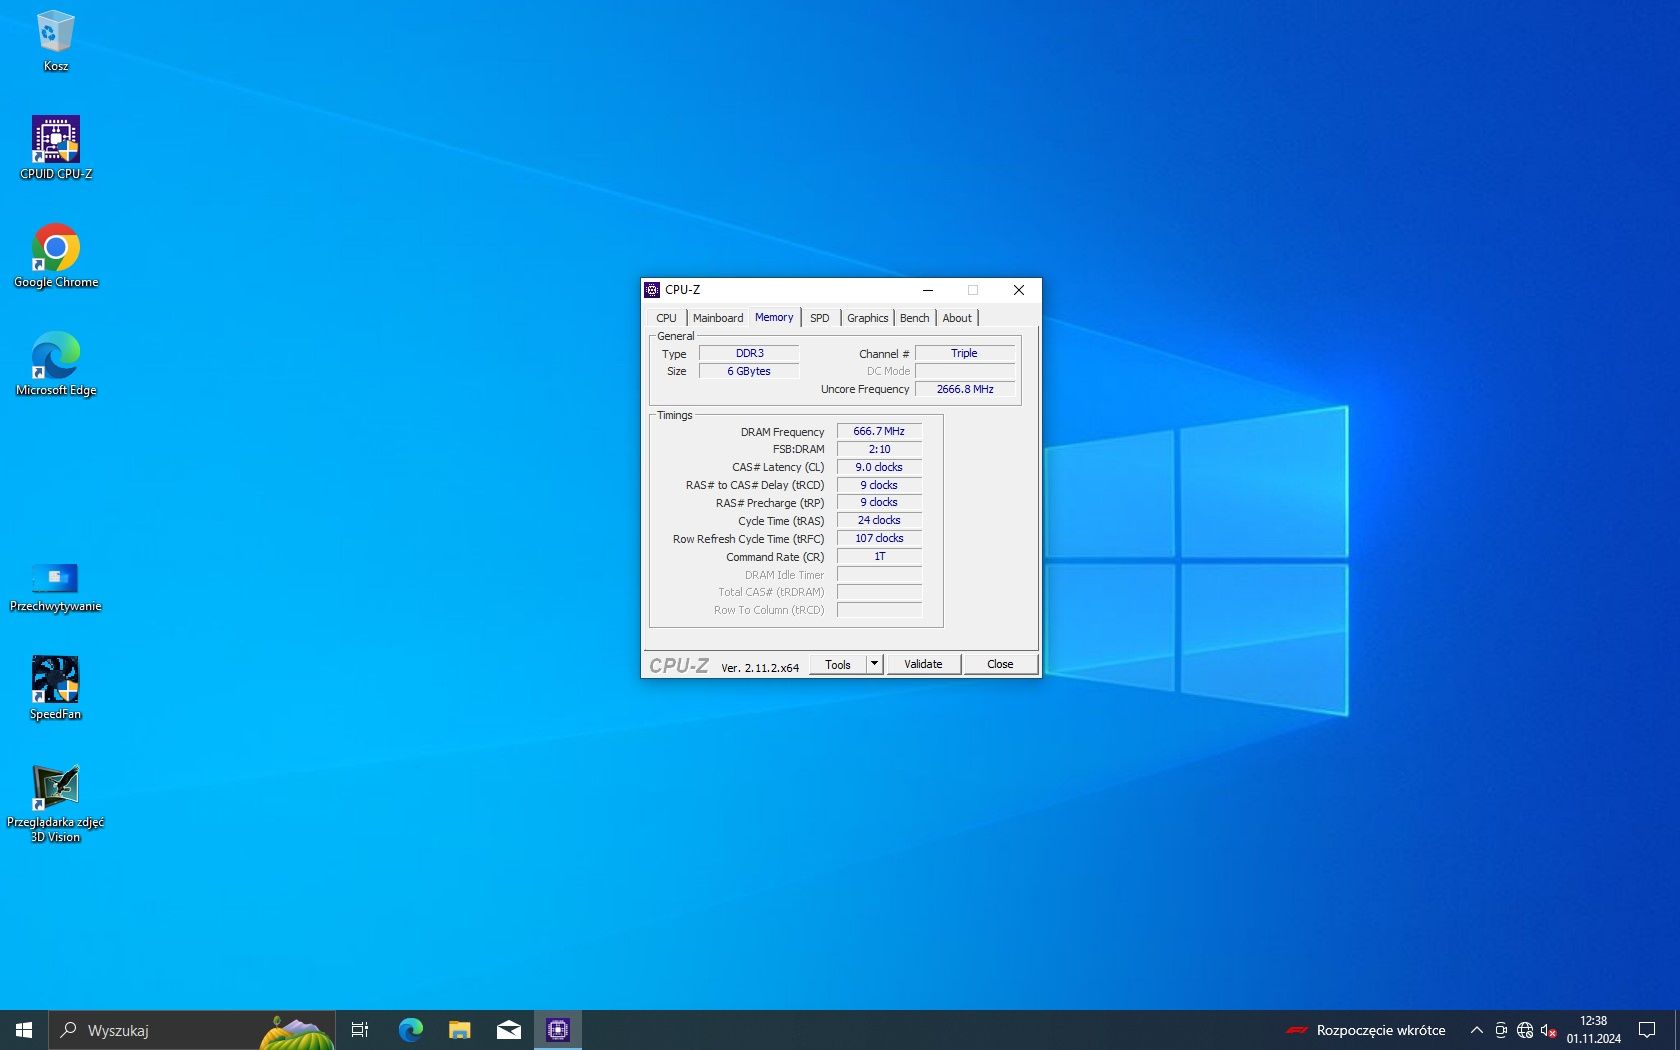This screenshot has height=1050, width=1680.
Task: Click the 2:10 FSB:DRAM value
Action: click(879, 449)
